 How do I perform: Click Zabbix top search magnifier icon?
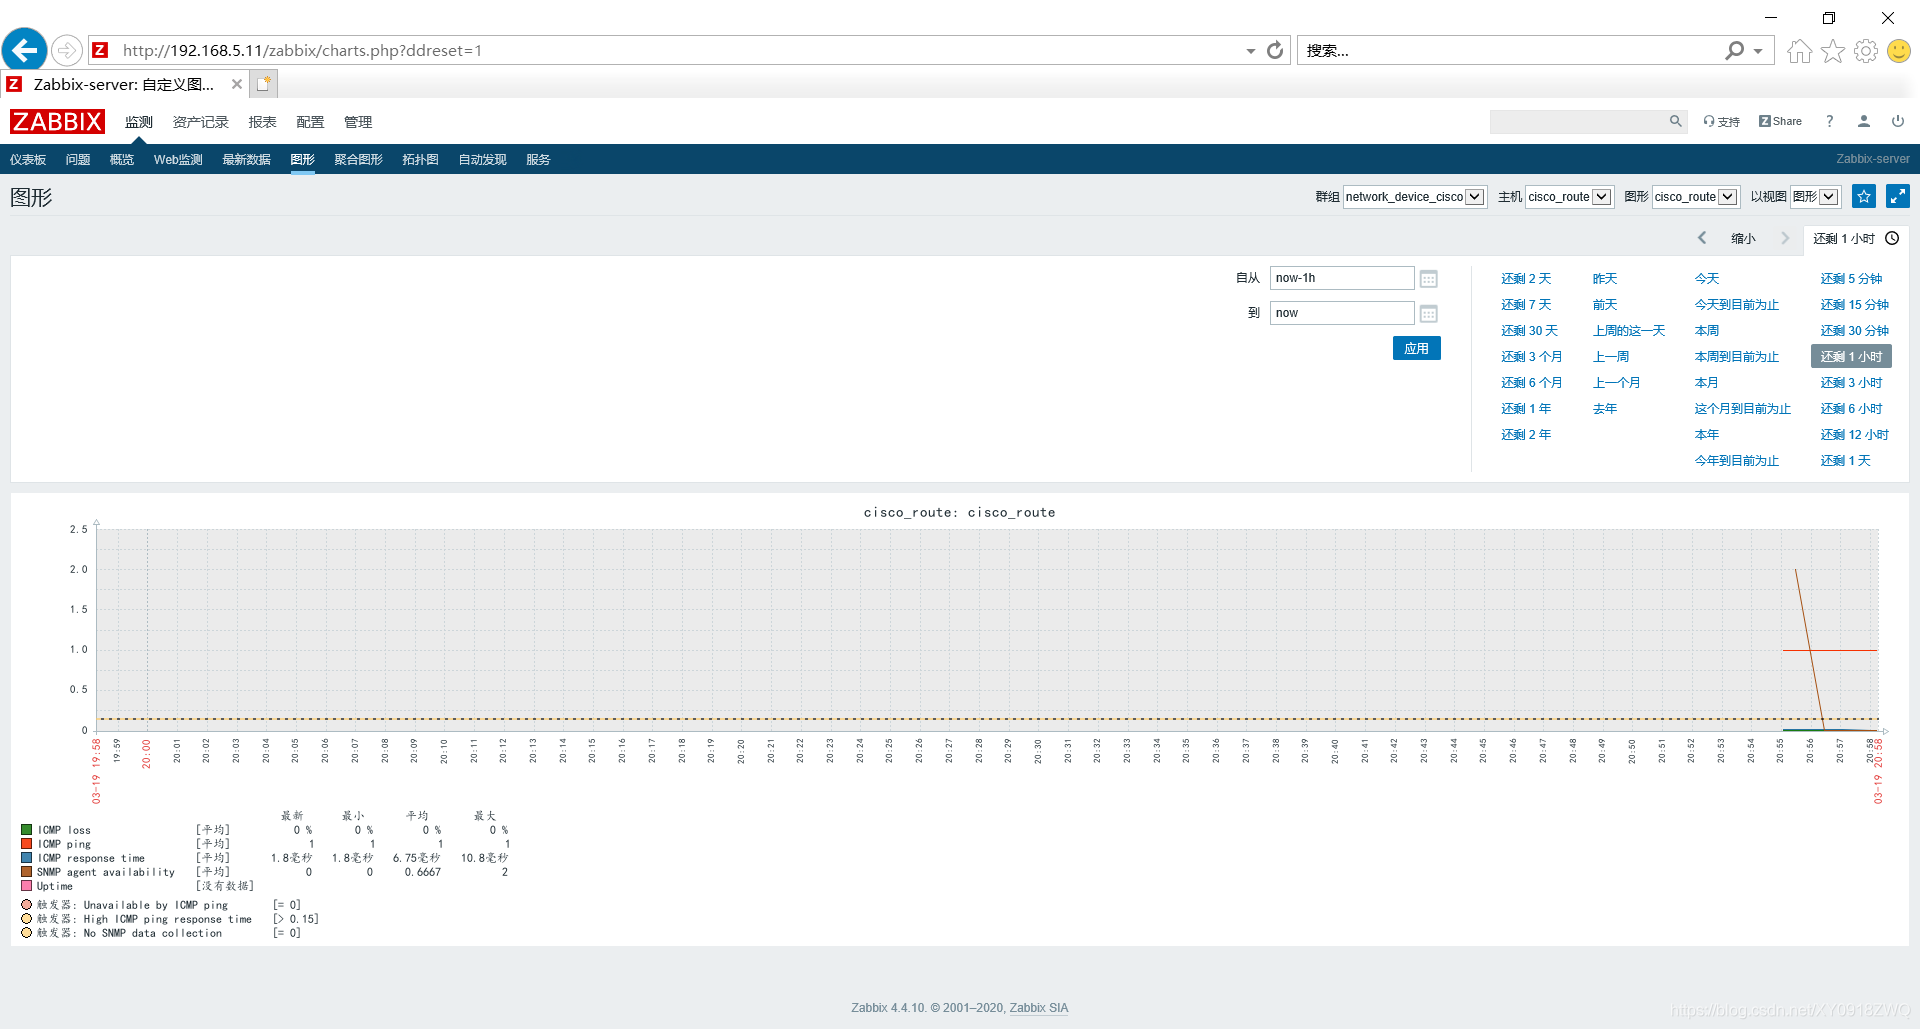click(x=1675, y=121)
